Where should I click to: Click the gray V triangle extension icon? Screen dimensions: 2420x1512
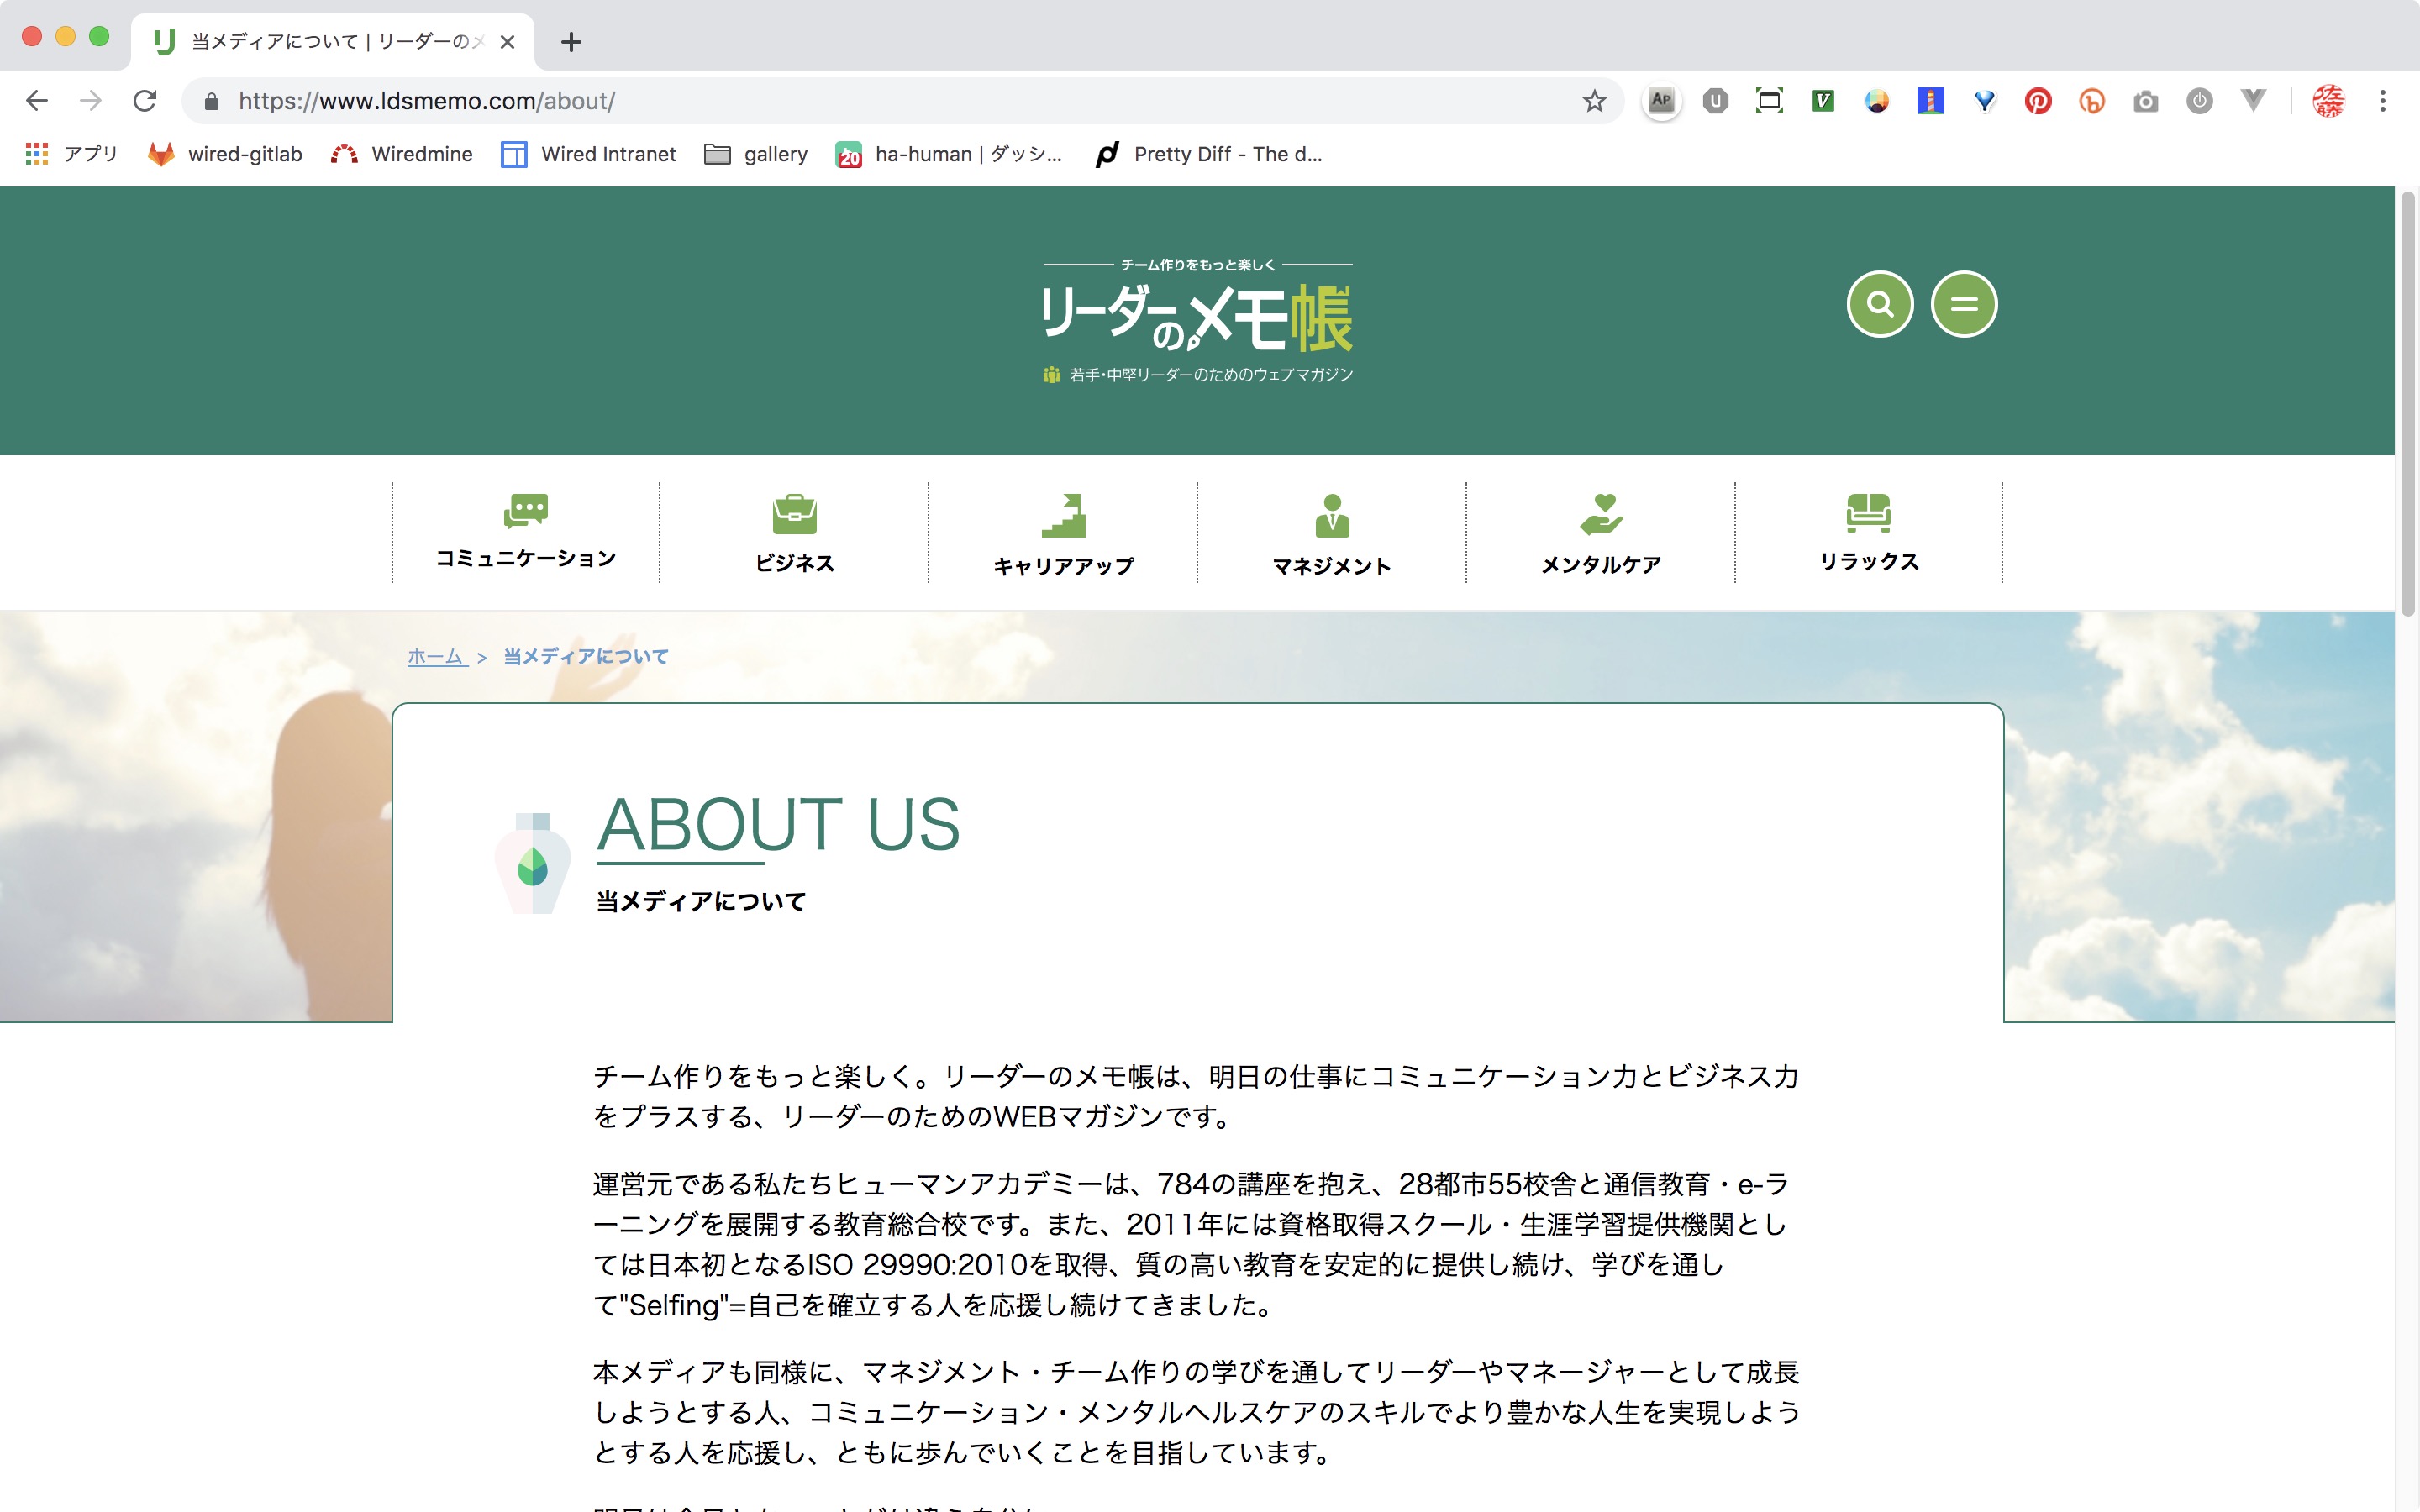2253,101
